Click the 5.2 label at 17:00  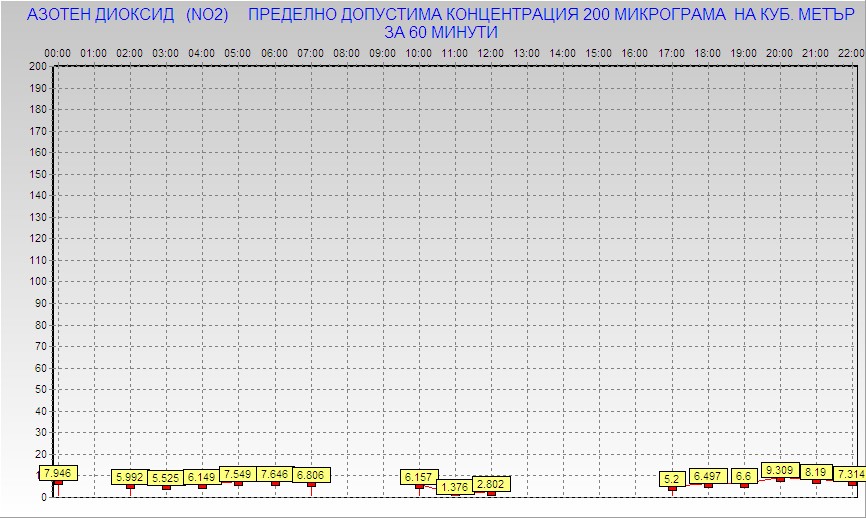(672, 479)
